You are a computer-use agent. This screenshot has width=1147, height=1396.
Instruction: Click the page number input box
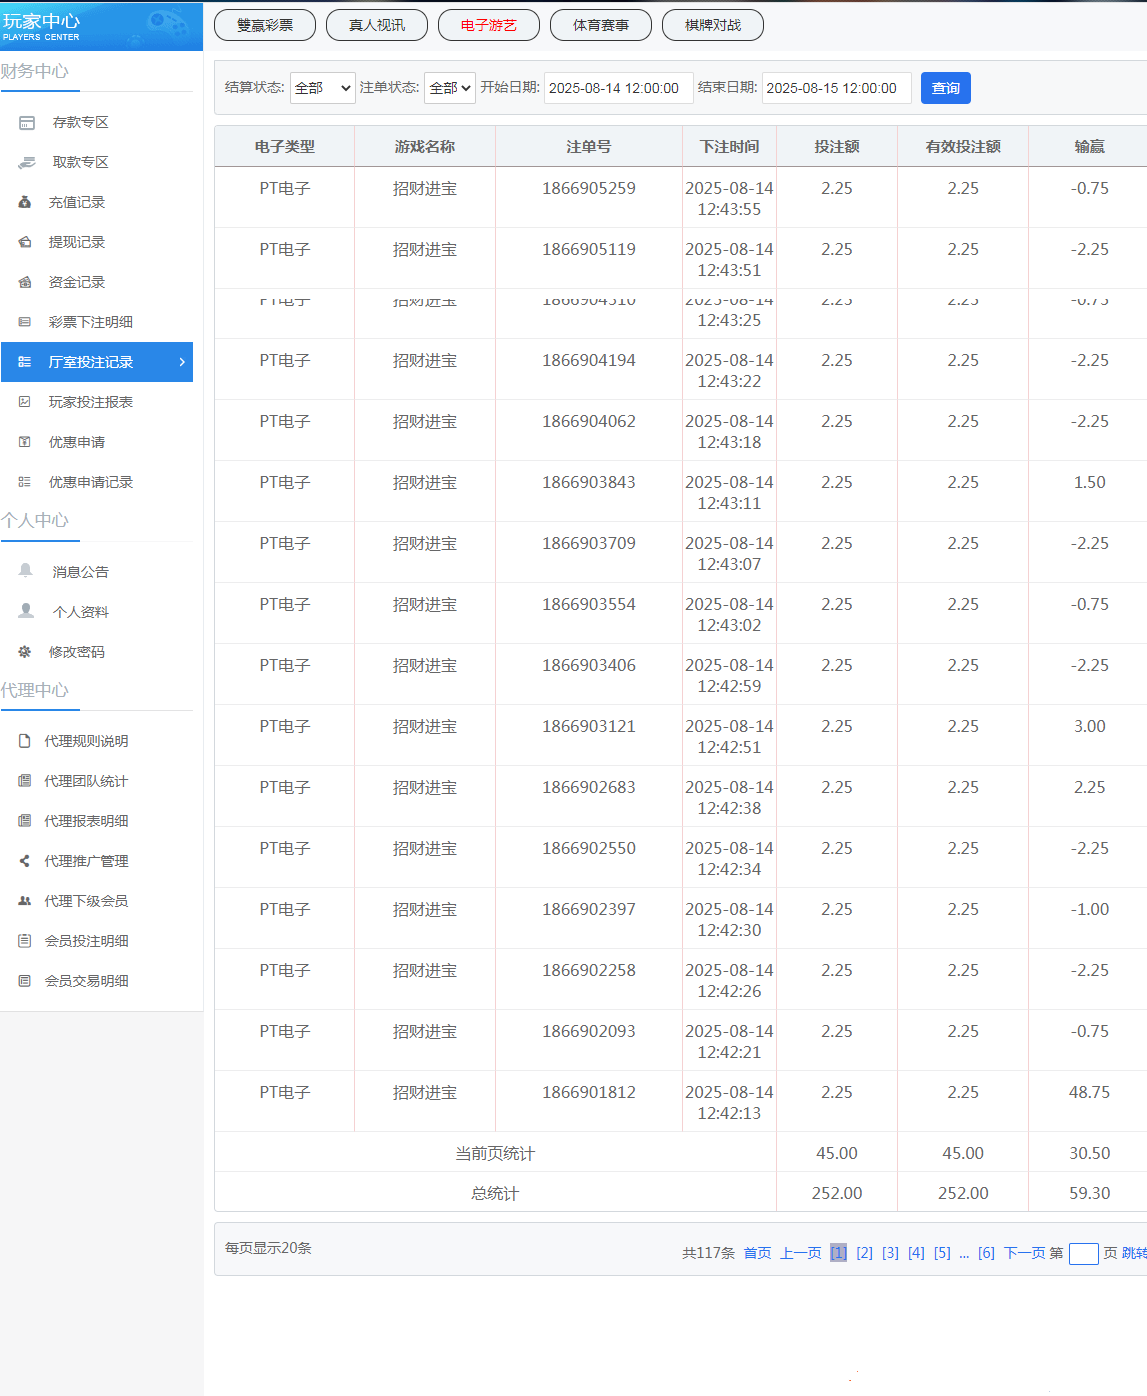point(1083,1254)
